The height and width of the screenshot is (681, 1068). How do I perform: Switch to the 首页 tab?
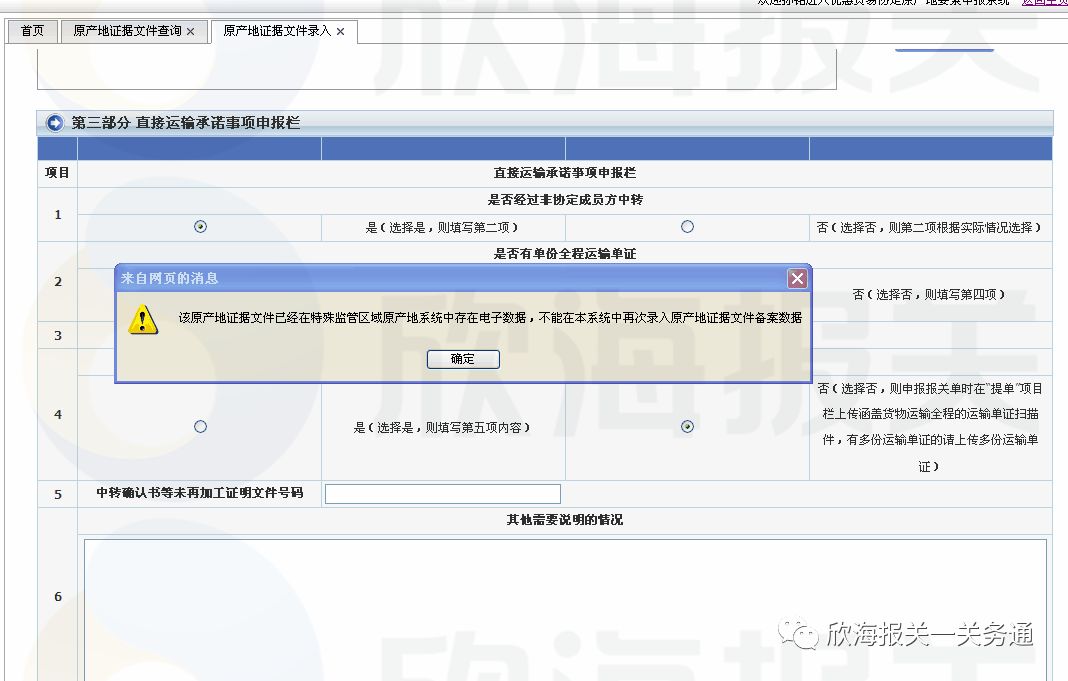pyautogui.click(x=32, y=31)
